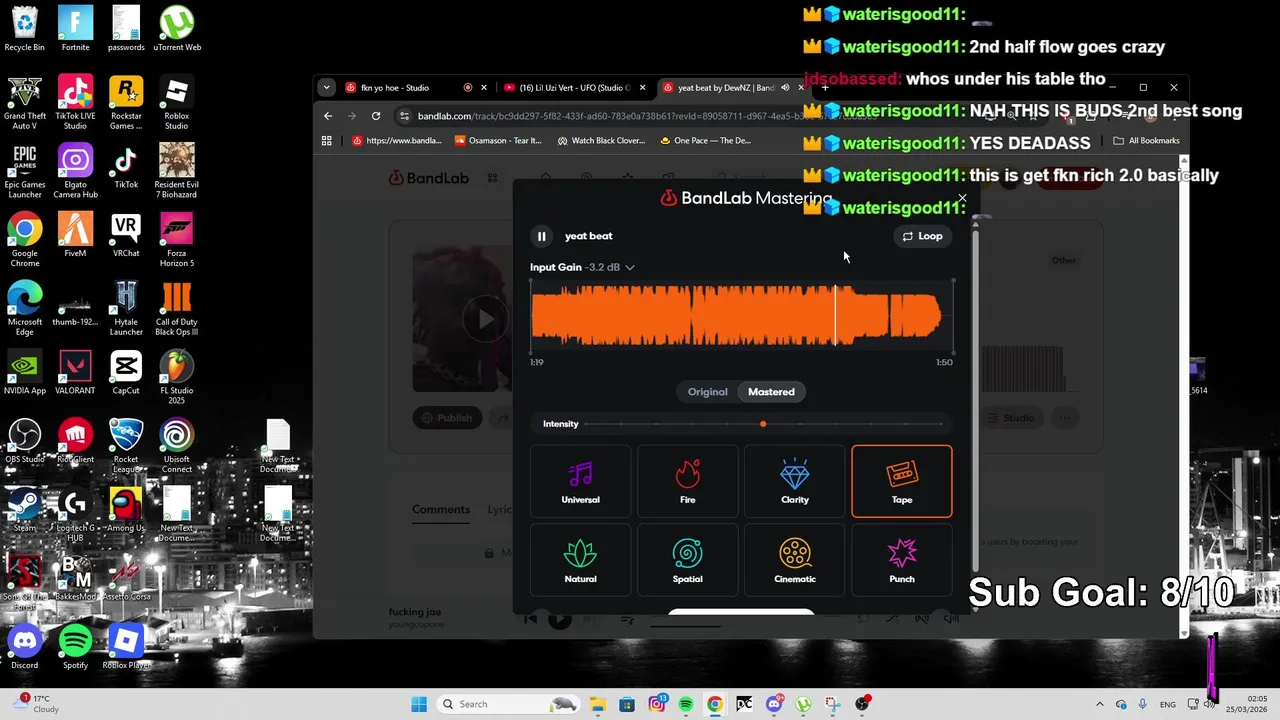1280x720 pixels.
Task: Open the Windows Start menu
Action: tap(419, 704)
